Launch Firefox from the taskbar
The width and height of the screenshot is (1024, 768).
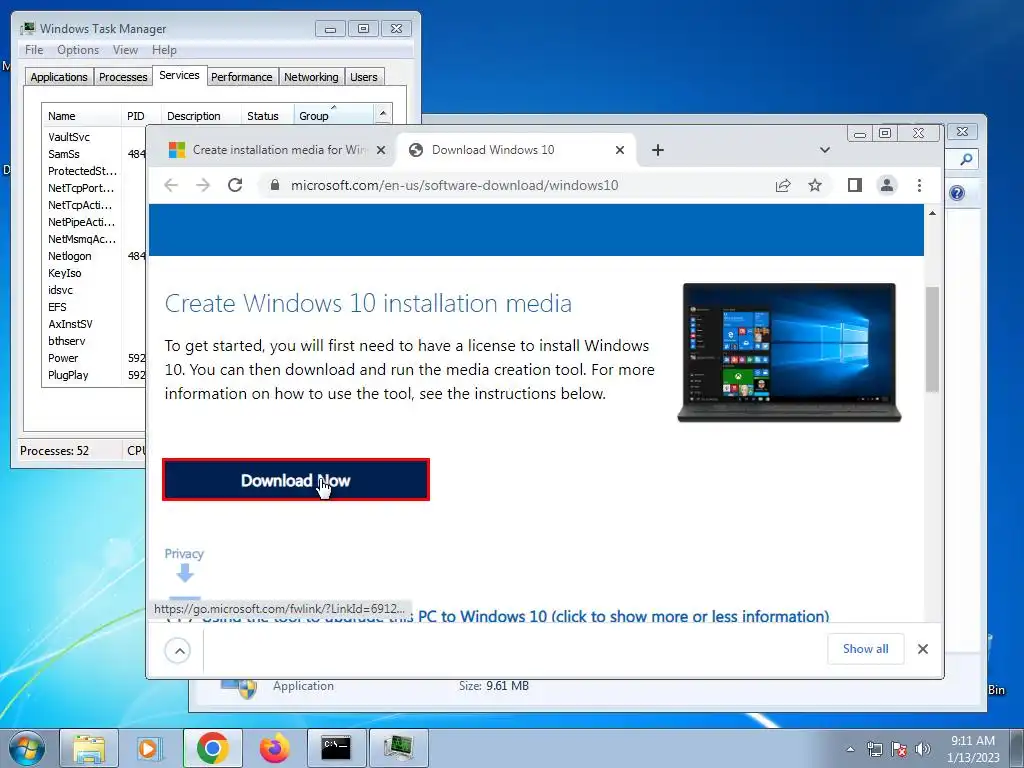[x=274, y=748]
